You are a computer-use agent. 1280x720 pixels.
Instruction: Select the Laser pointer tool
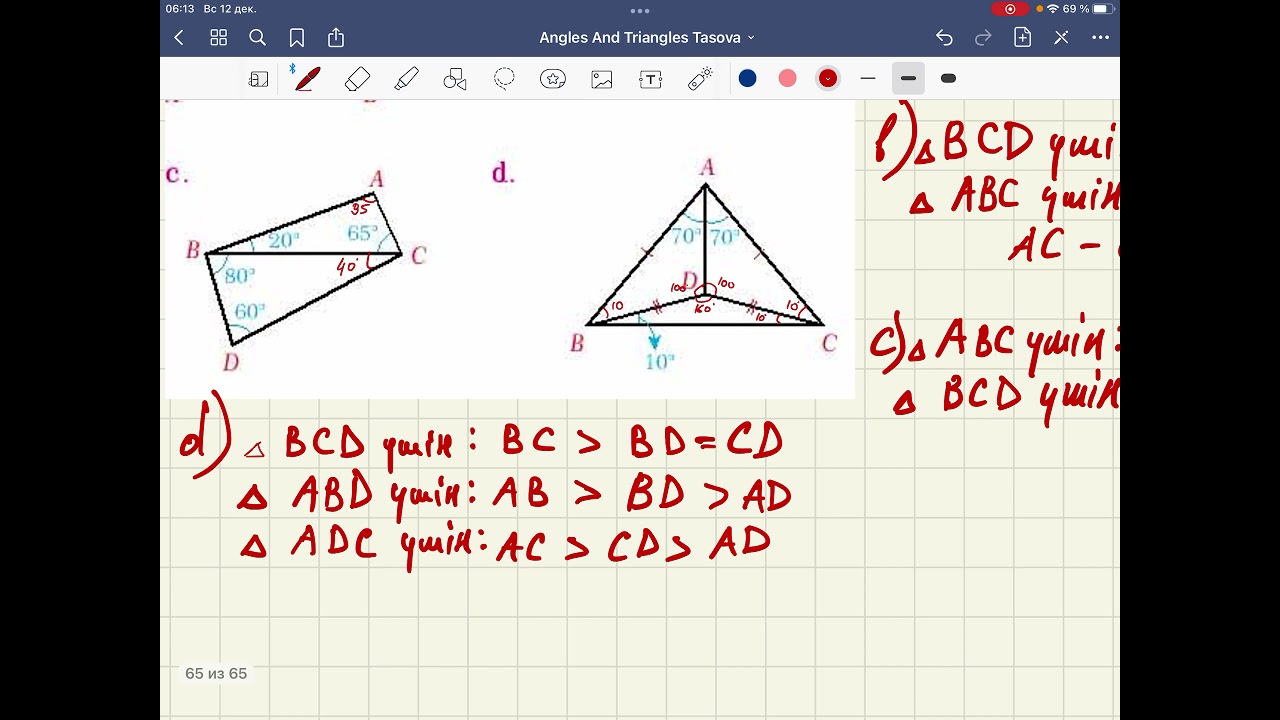(x=700, y=79)
